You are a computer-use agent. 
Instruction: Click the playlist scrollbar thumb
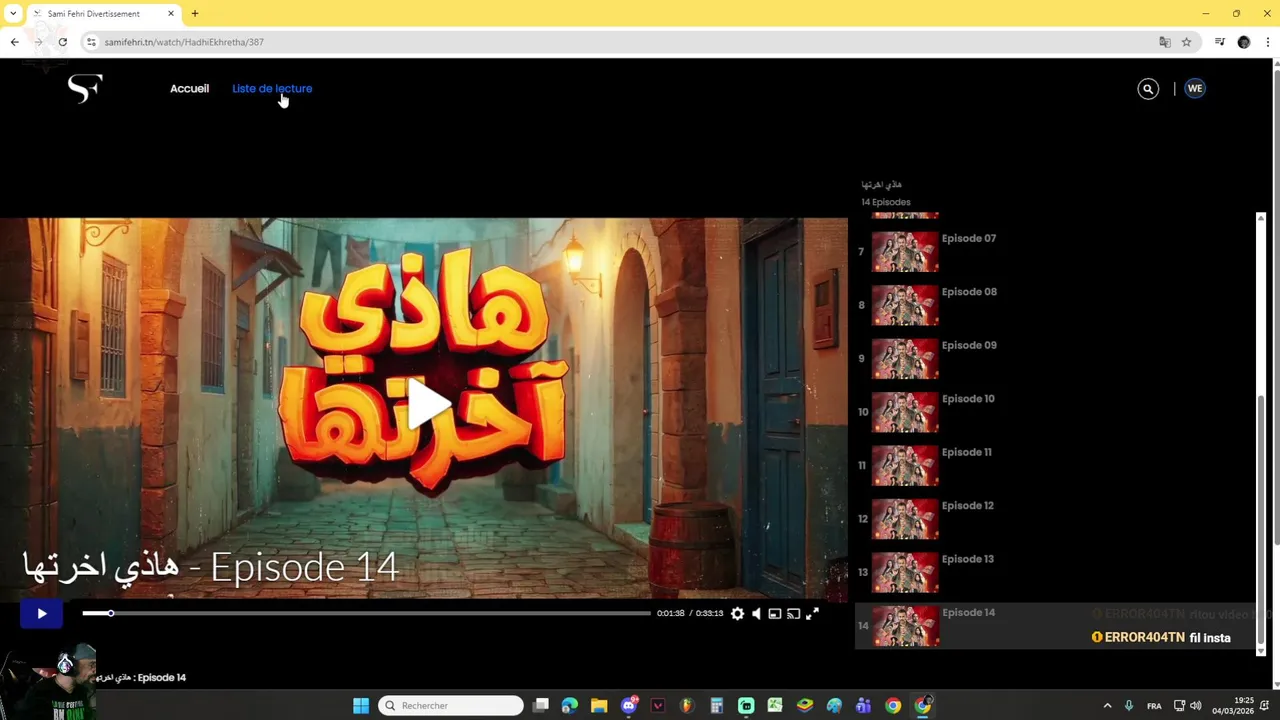(x=1260, y=519)
